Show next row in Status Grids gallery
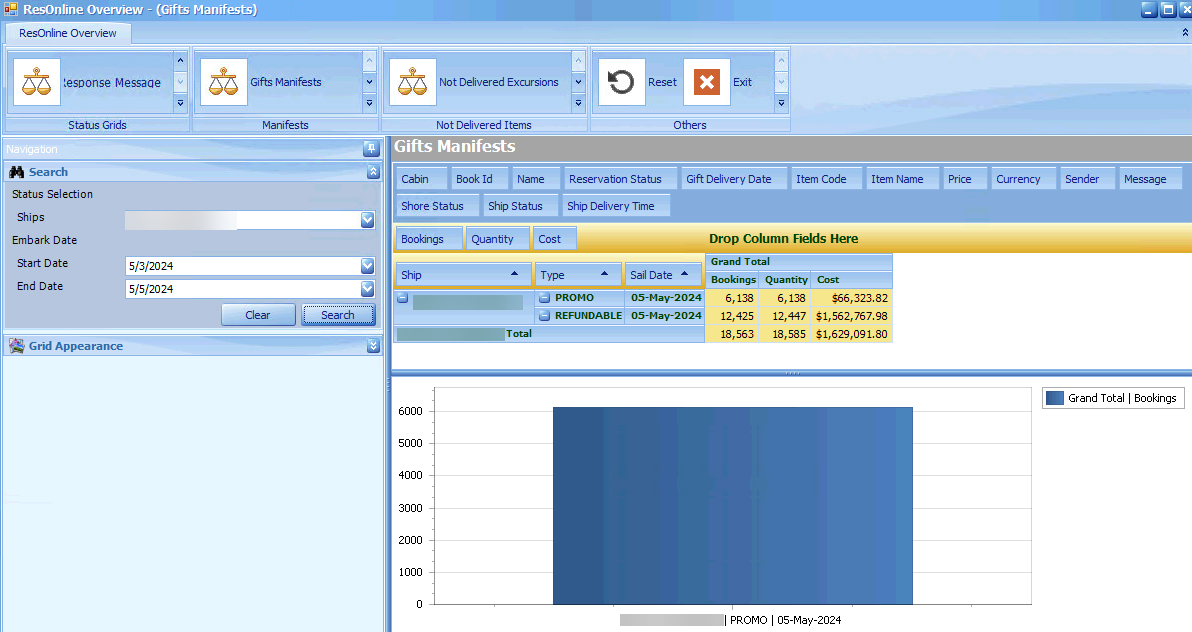 point(180,81)
